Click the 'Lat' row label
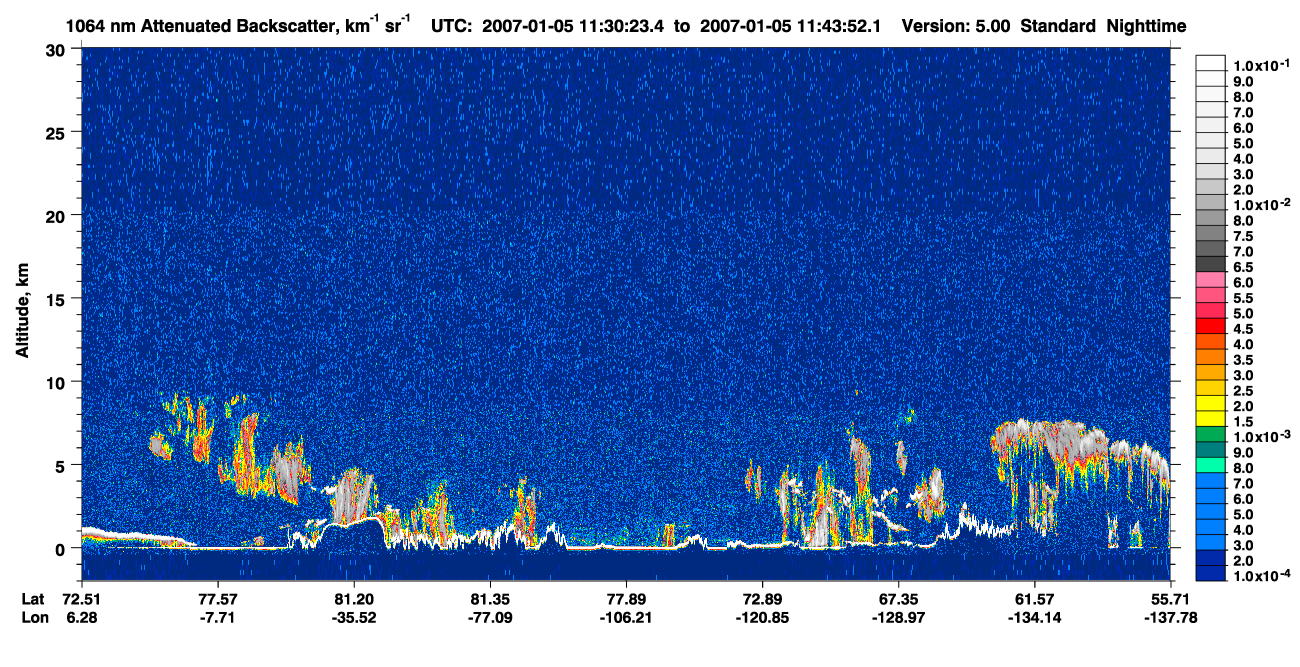Screen dimensions: 1300x667 32,598
